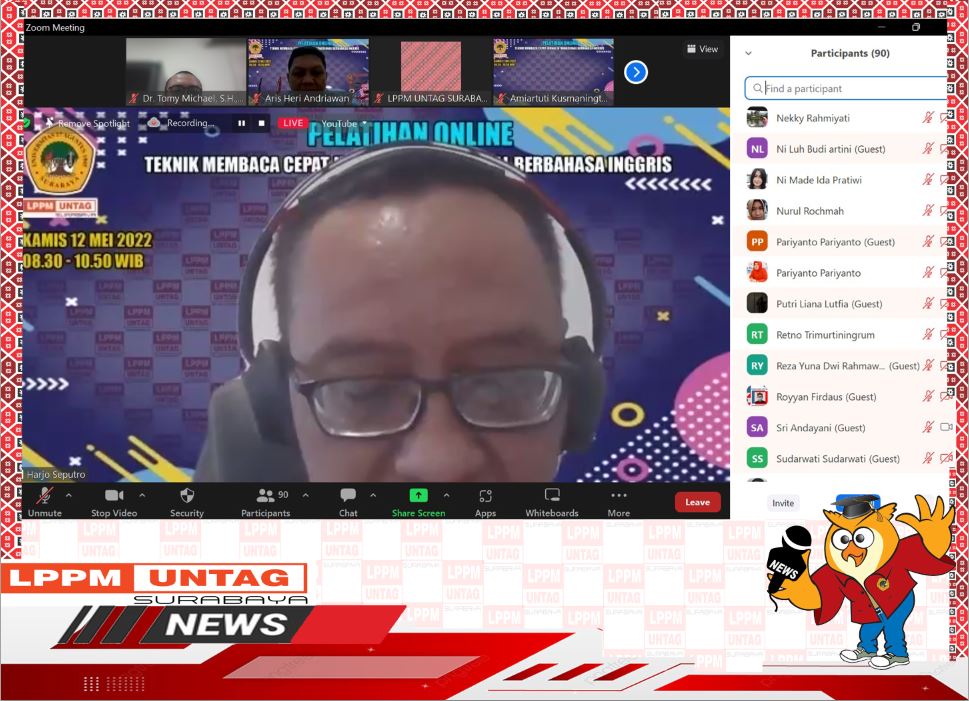Viewport: 969px width, 701px height.
Task: Click the Invite button
Action: pos(783,503)
